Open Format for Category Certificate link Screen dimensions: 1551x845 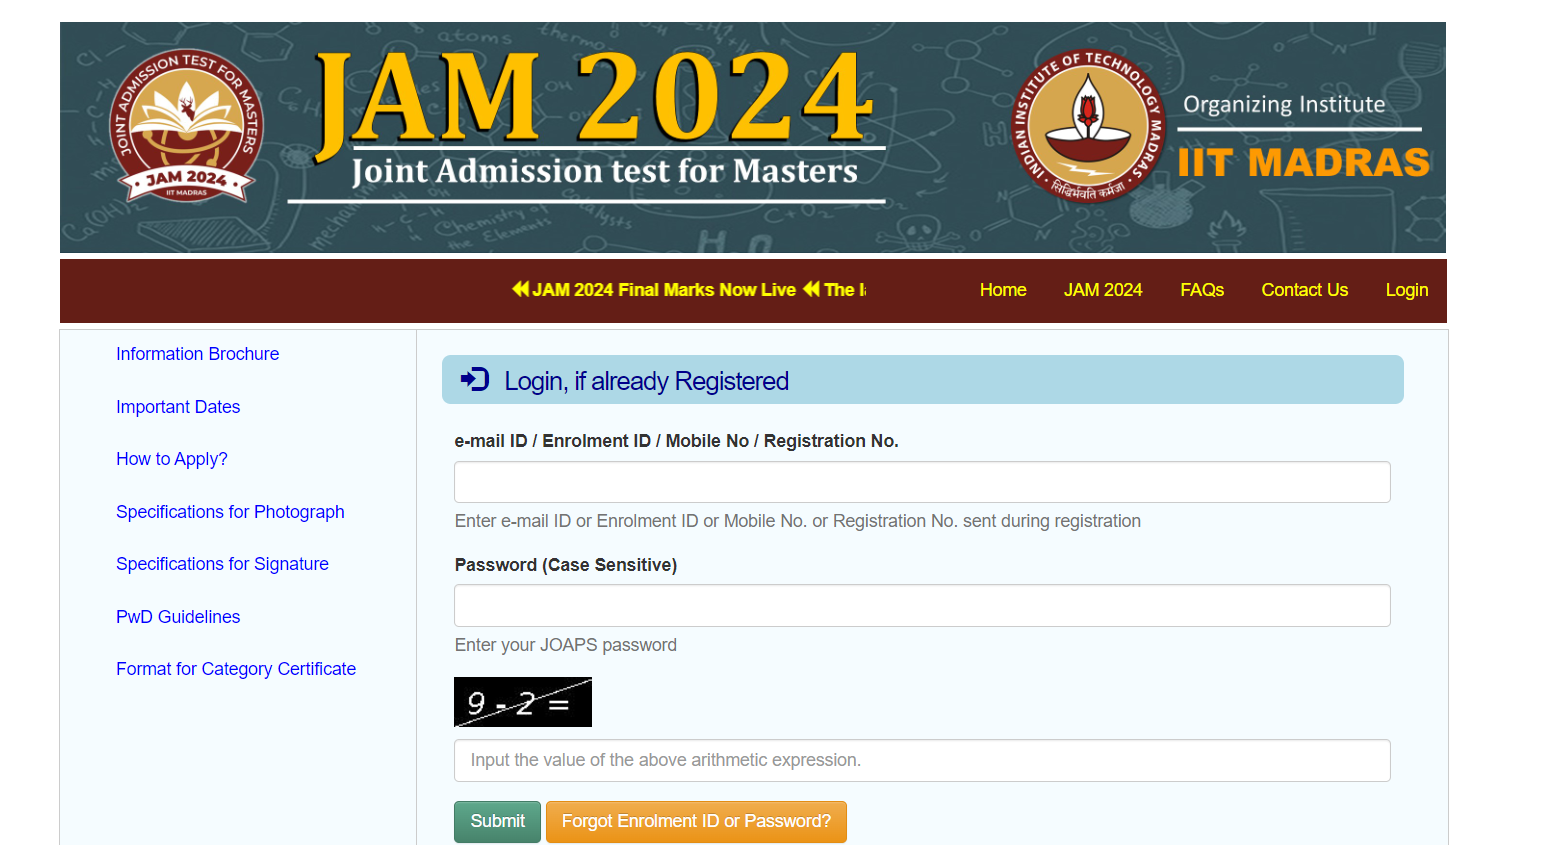coord(236,669)
